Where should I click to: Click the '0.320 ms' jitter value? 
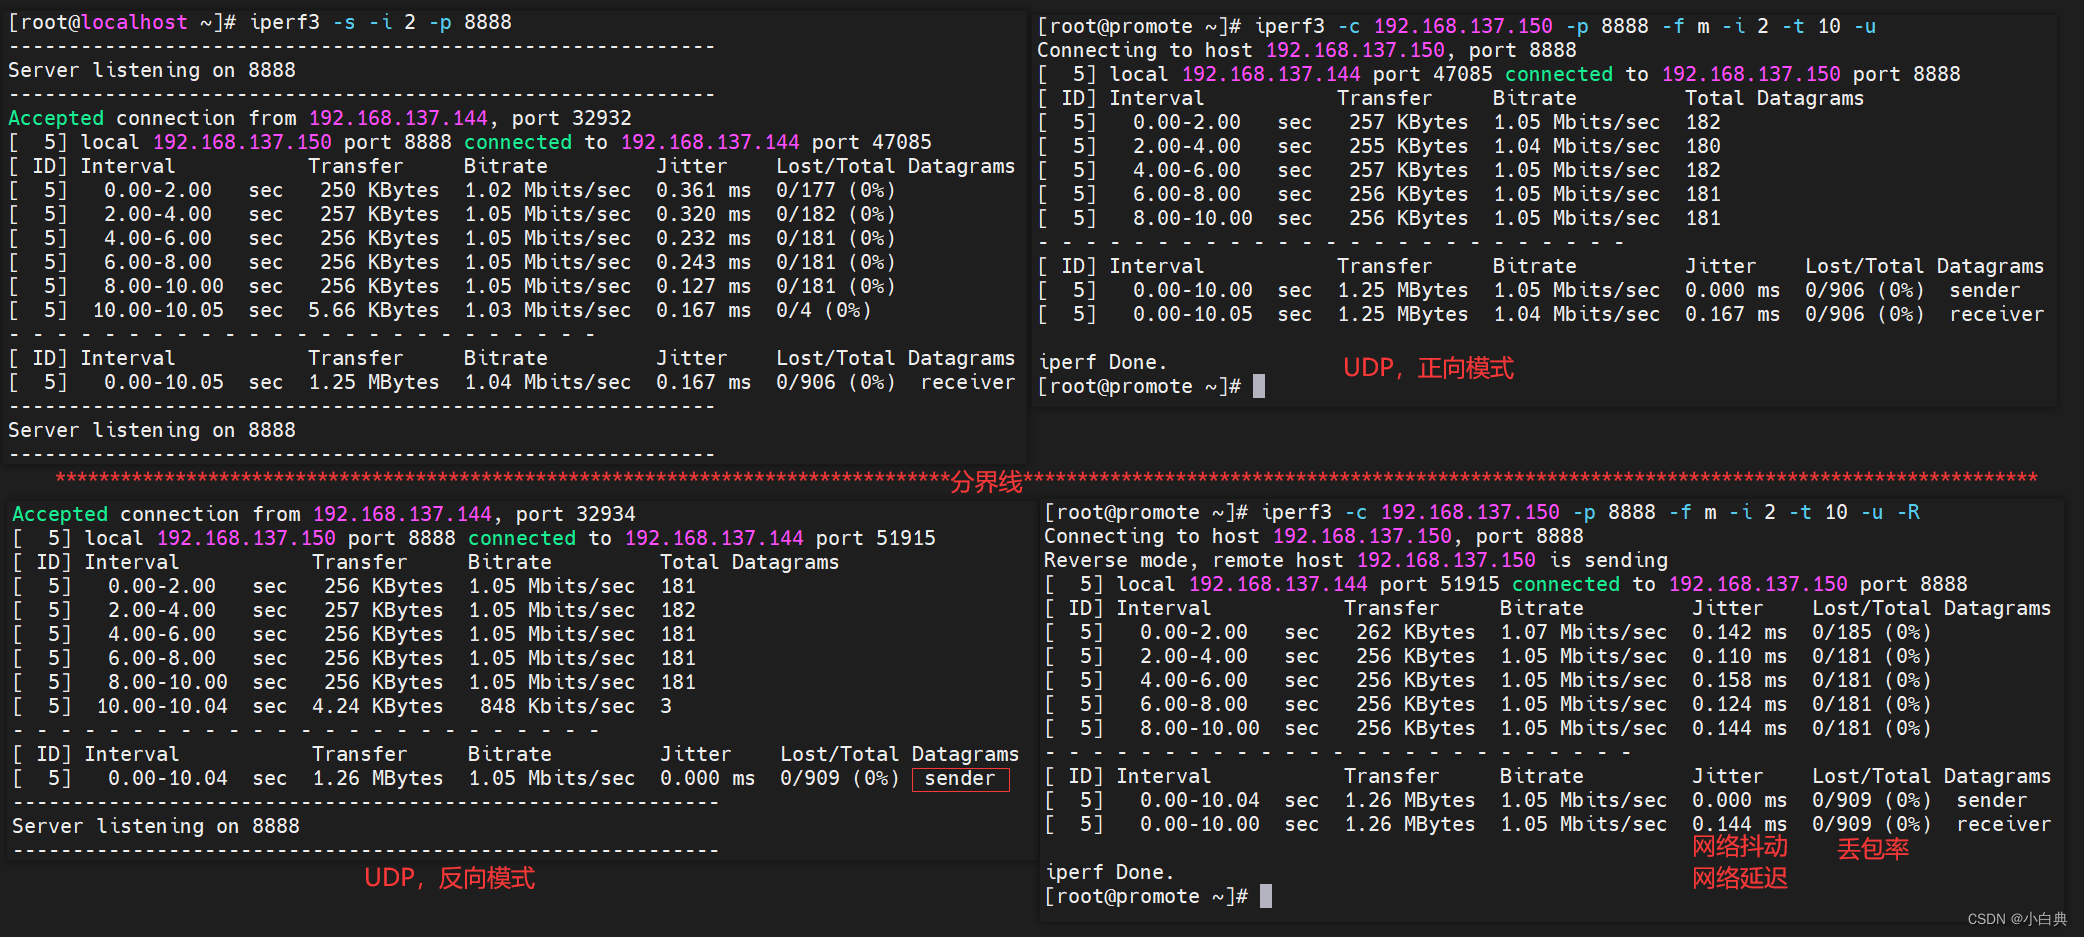point(704,214)
